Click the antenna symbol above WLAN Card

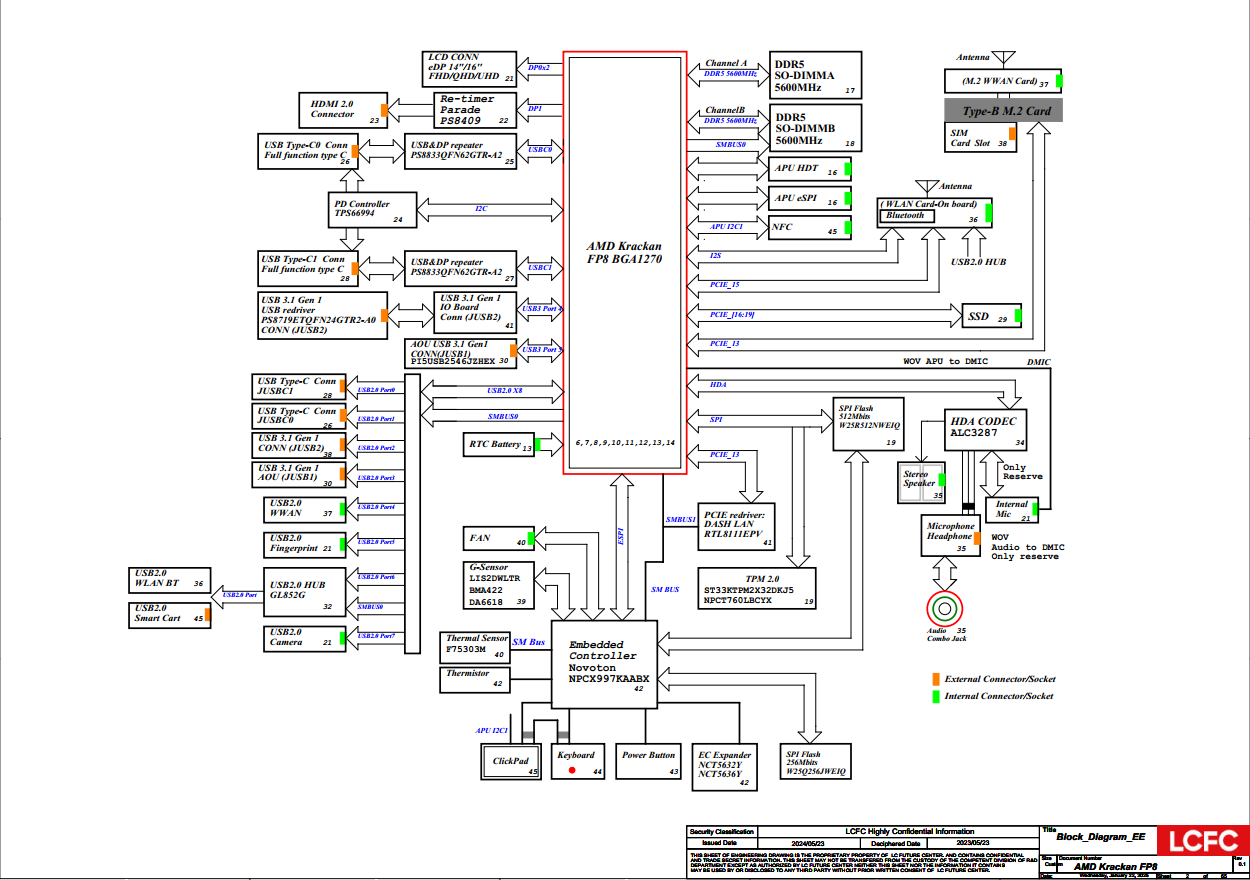(928, 188)
